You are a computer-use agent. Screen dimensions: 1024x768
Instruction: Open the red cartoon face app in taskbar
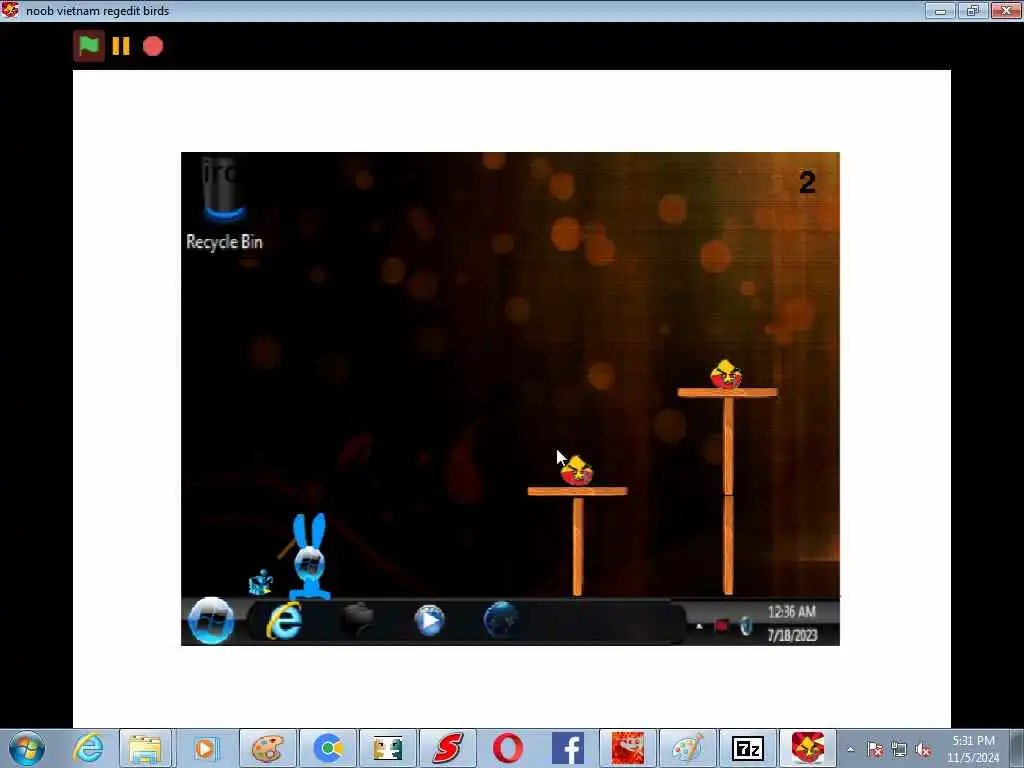pyautogui.click(x=628, y=748)
